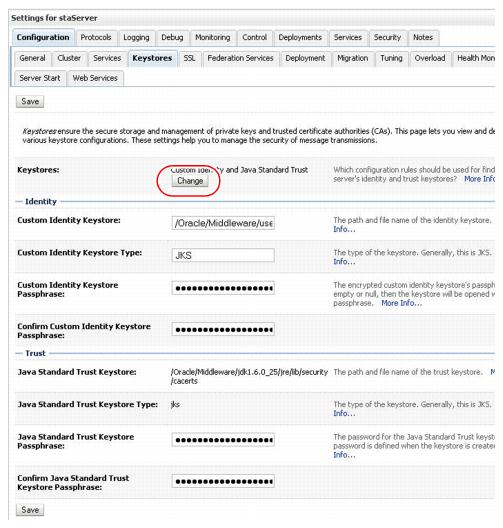Click Confirm Java Standard Trust Keystore Passphrase field
503x528 pixels.
coord(223,482)
